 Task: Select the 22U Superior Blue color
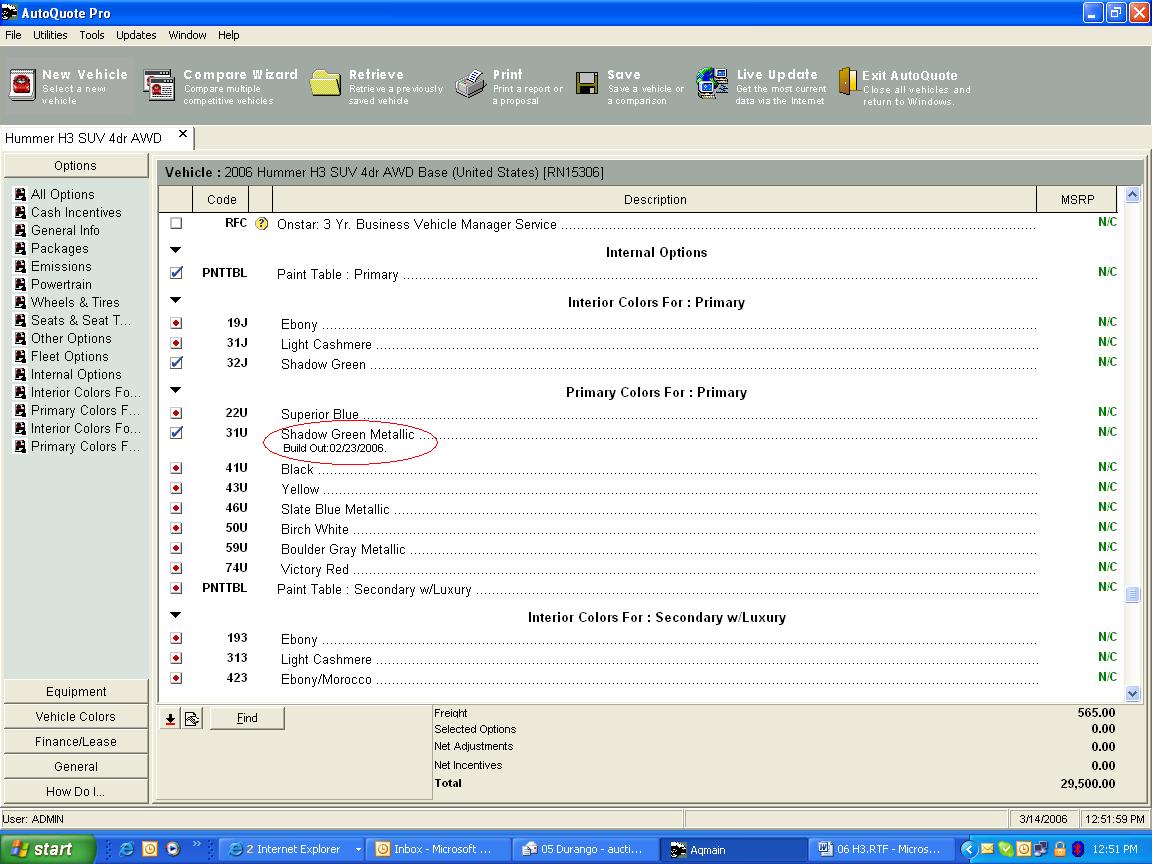coord(176,413)
